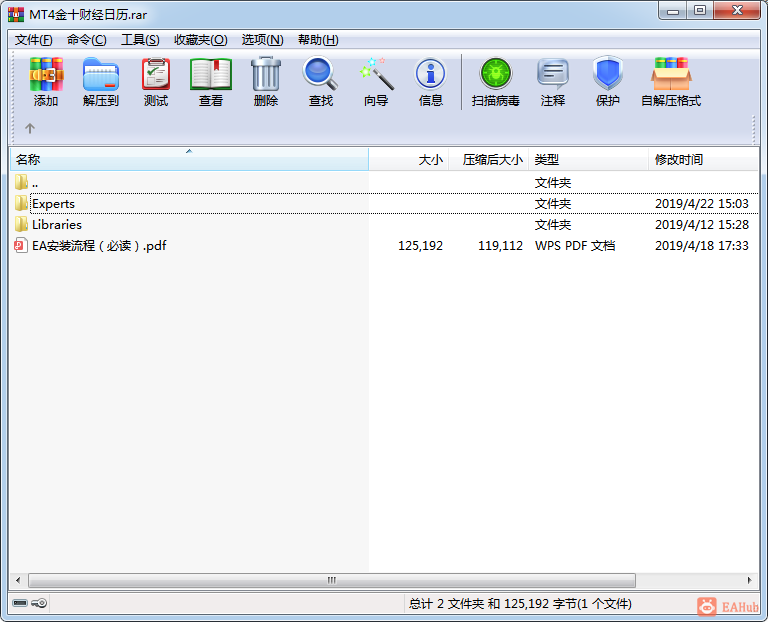Click the 添加 (Add) toolbar icon
The width and height of the screenshot is (768, 622).
point(46,74)
